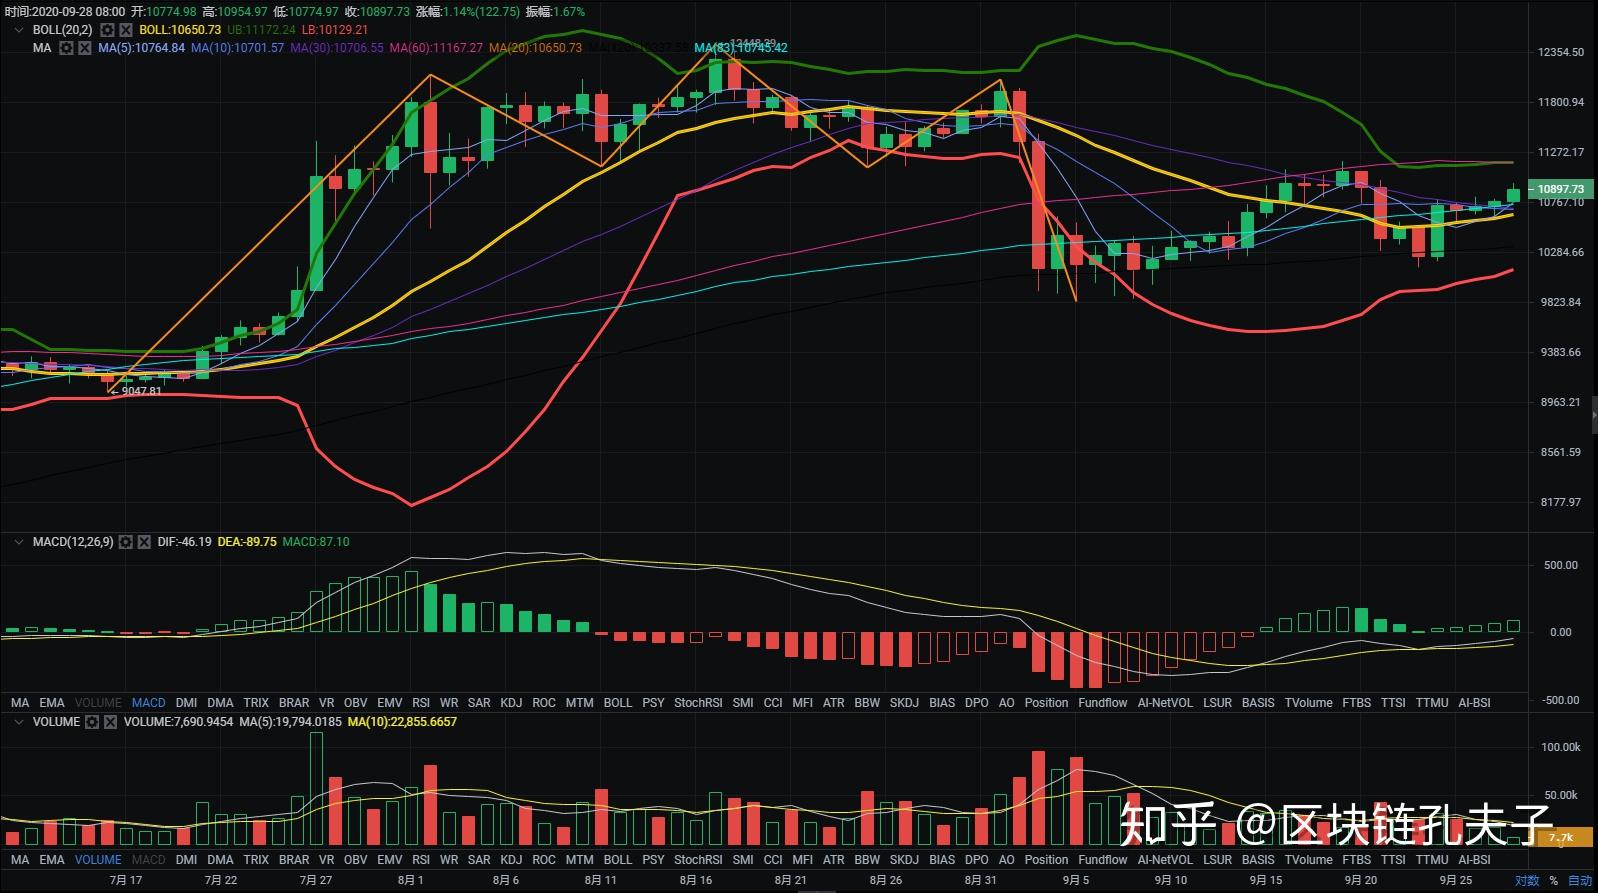Click the 7.7k volume axis label
This screenshot has height=893, width=1598.
pos(1560,838)
